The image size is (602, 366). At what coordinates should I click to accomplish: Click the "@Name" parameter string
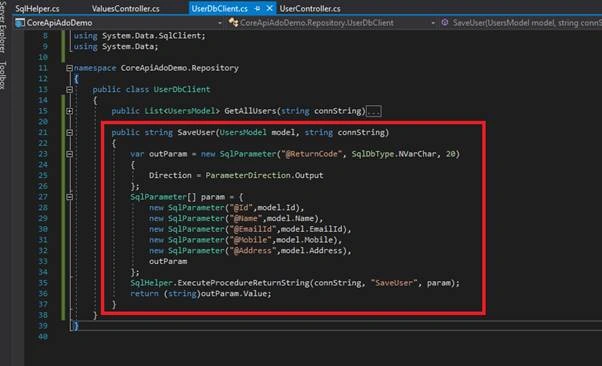pyautogui.click(x=246, y=219)
